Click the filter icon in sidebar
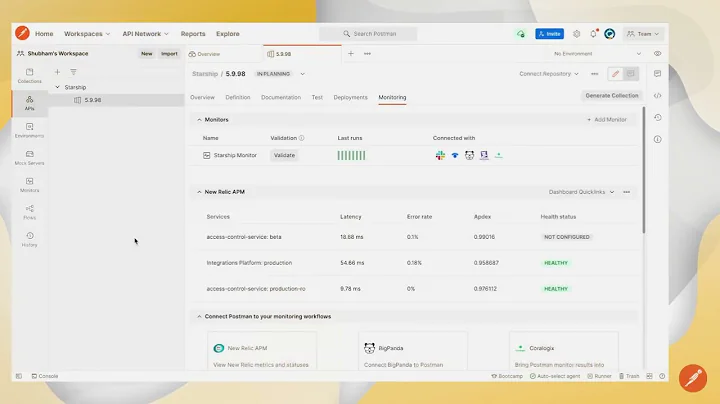The height and width of the screenshot is (404, 720). click(73, 72)
